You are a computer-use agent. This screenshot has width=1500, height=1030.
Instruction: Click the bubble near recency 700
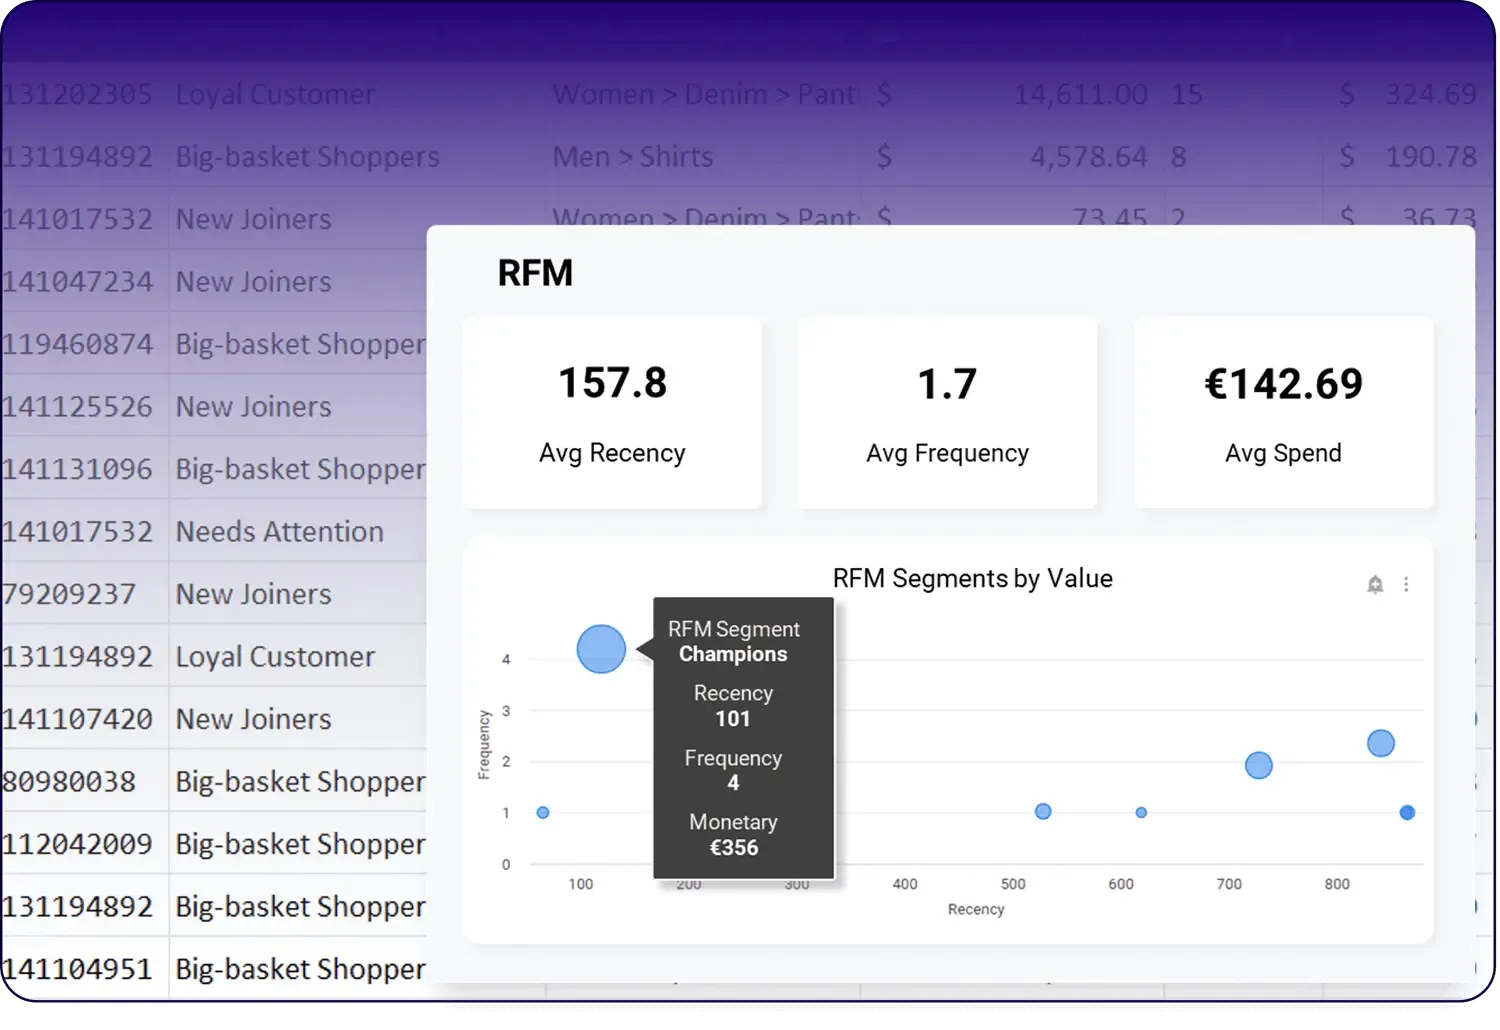pos(1259,765)
